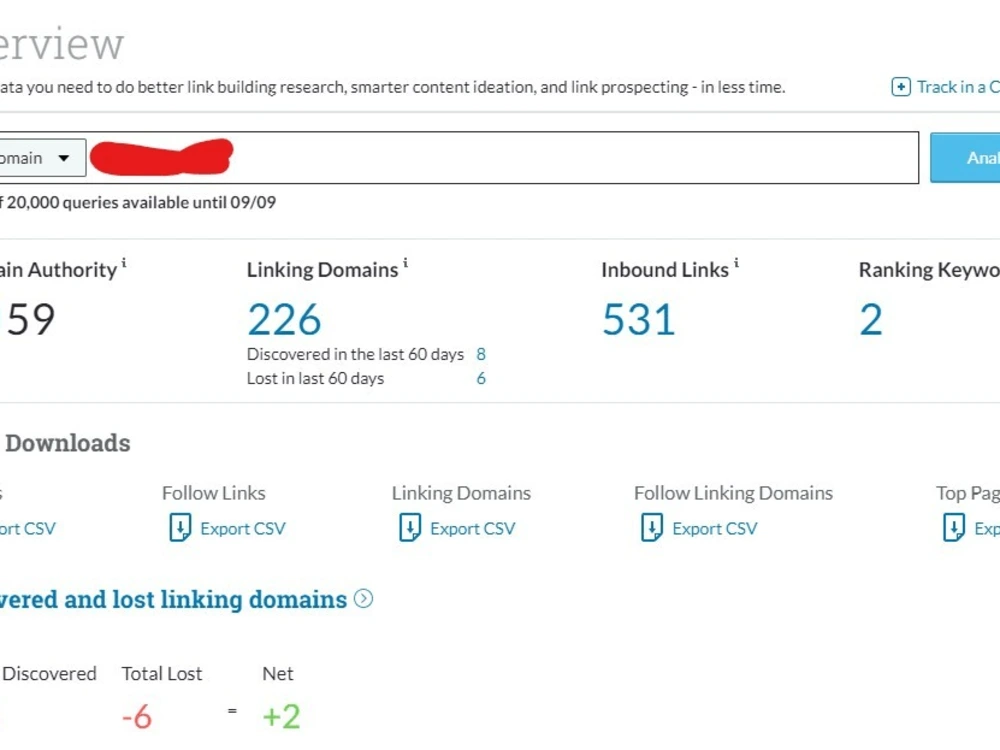Viewport: 1000px width, 750px height.
Task: Click the 8 discovered in last 60 days
Action: [481, 355]
